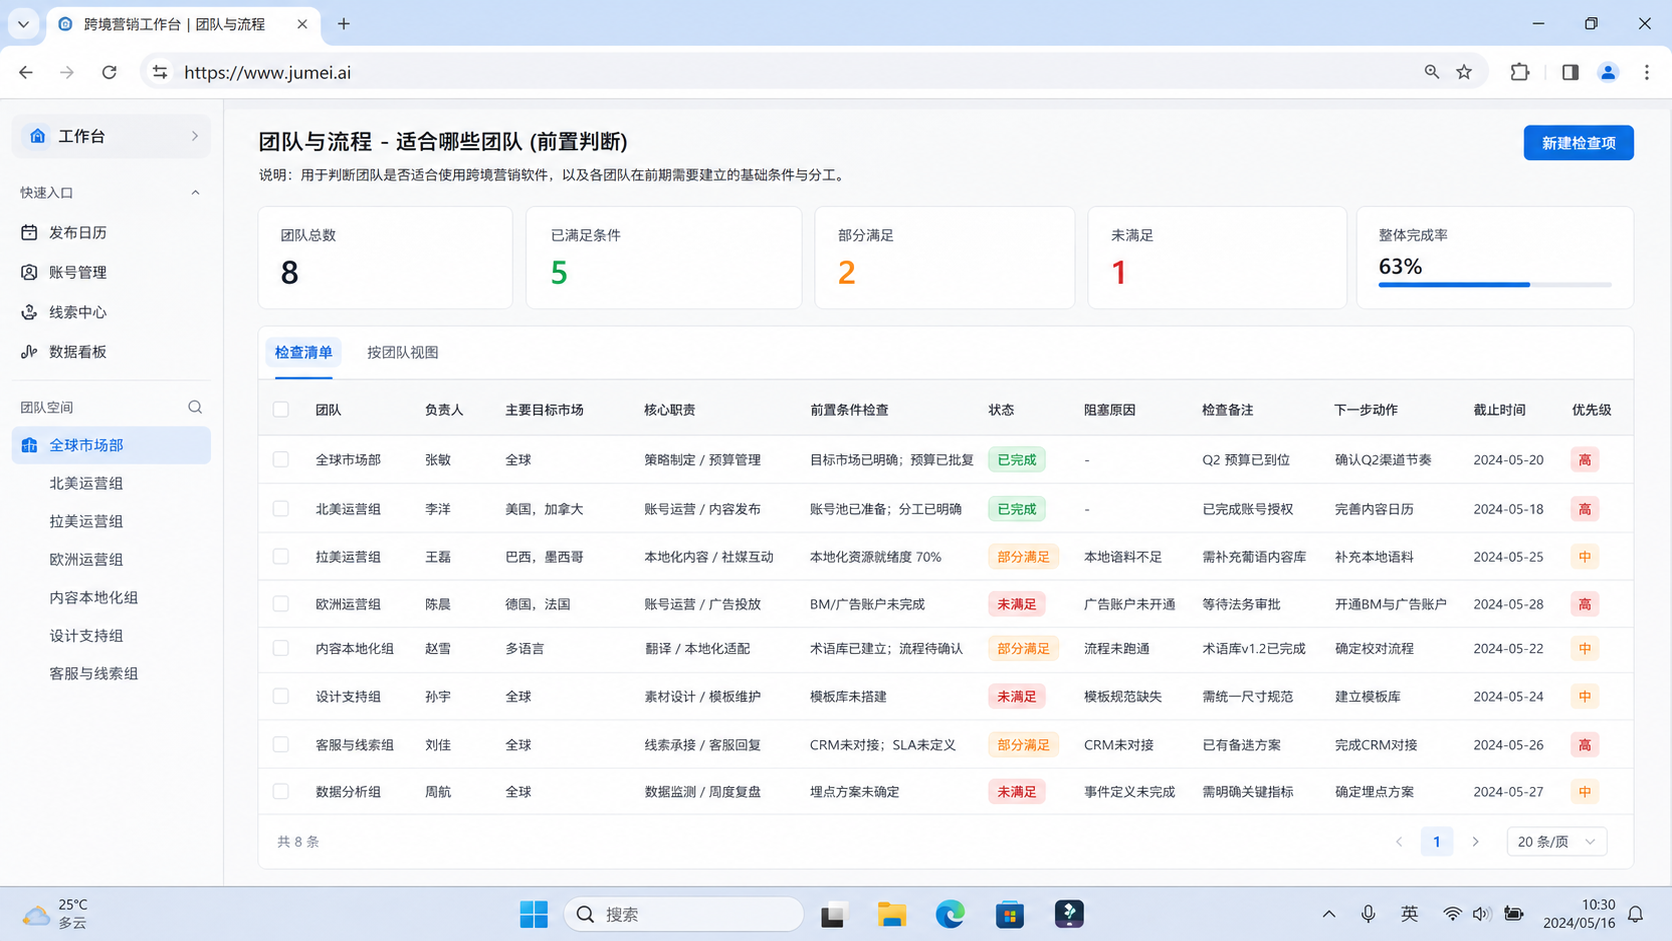
Task: Open the Task View taskbar icon
Action: point(832,914)
